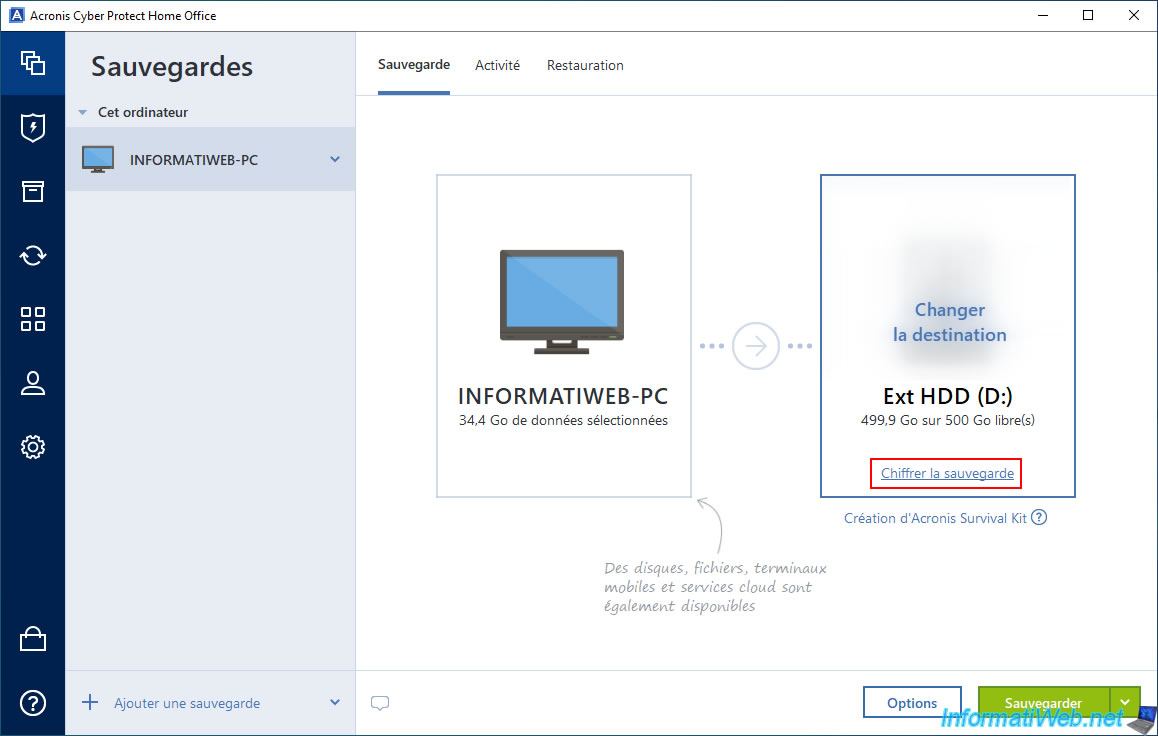Click Chiffrer la sauvegarde link
This screenshot has height=736, width=1158.
(x=947, y=473)
